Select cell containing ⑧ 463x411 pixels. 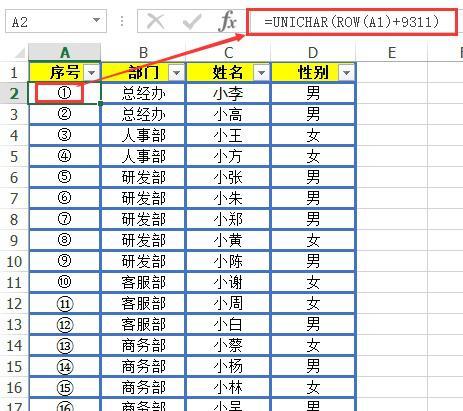(65, 240)
